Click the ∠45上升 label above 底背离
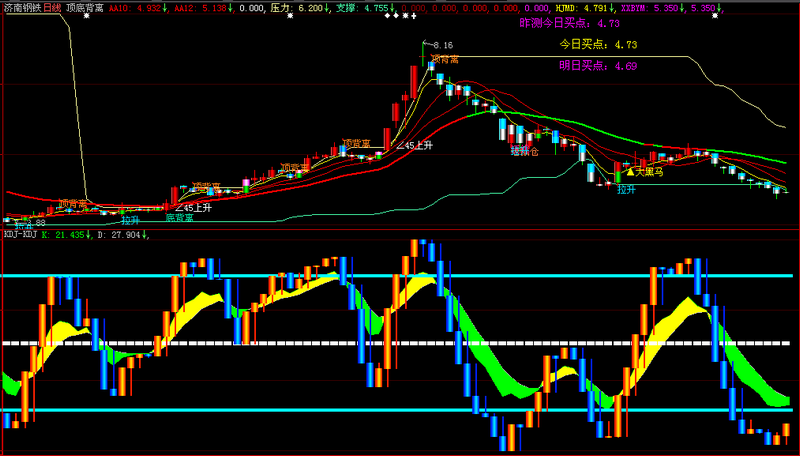Viewport: 800px width, 456px height. [x=193, y=208]
